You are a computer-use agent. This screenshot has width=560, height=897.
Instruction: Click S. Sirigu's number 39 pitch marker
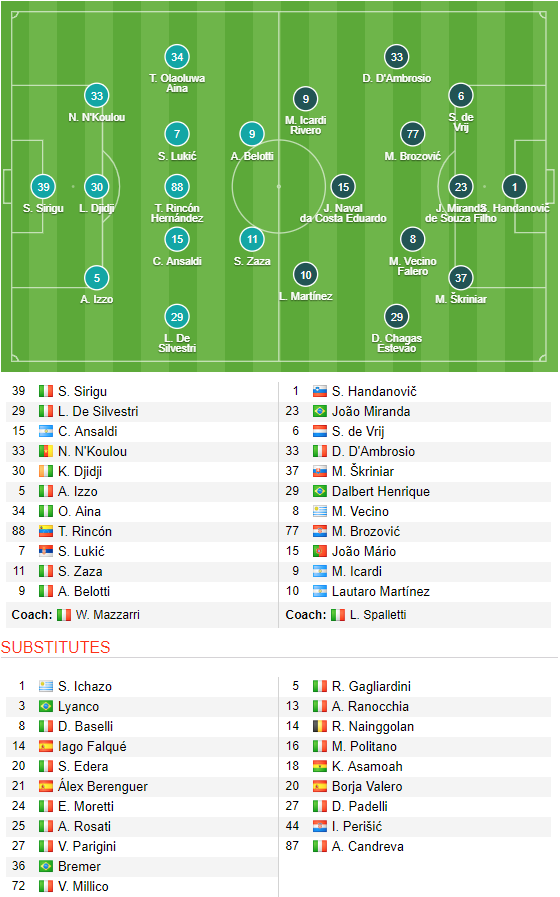43,187
